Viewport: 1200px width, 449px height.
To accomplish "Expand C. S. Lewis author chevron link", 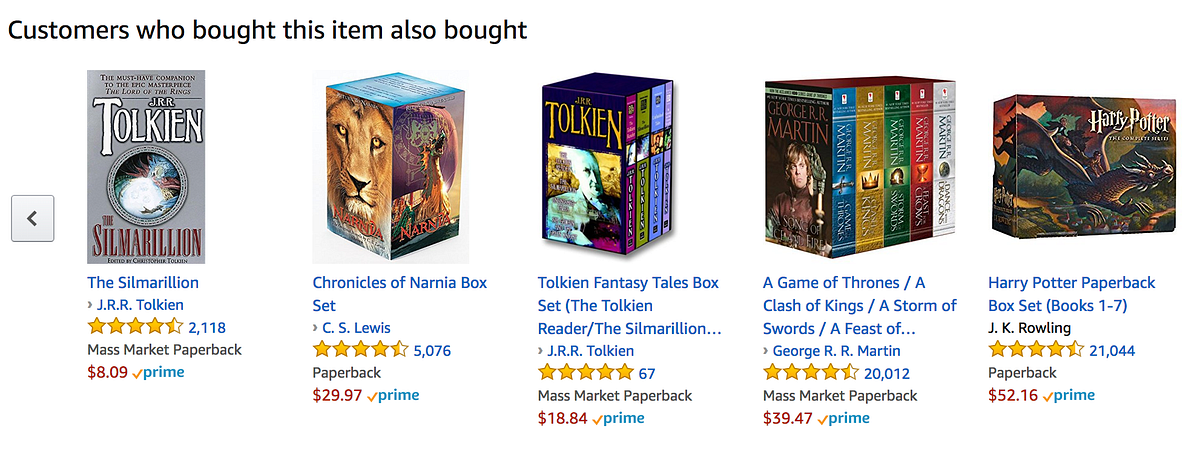I will [351, 328].
